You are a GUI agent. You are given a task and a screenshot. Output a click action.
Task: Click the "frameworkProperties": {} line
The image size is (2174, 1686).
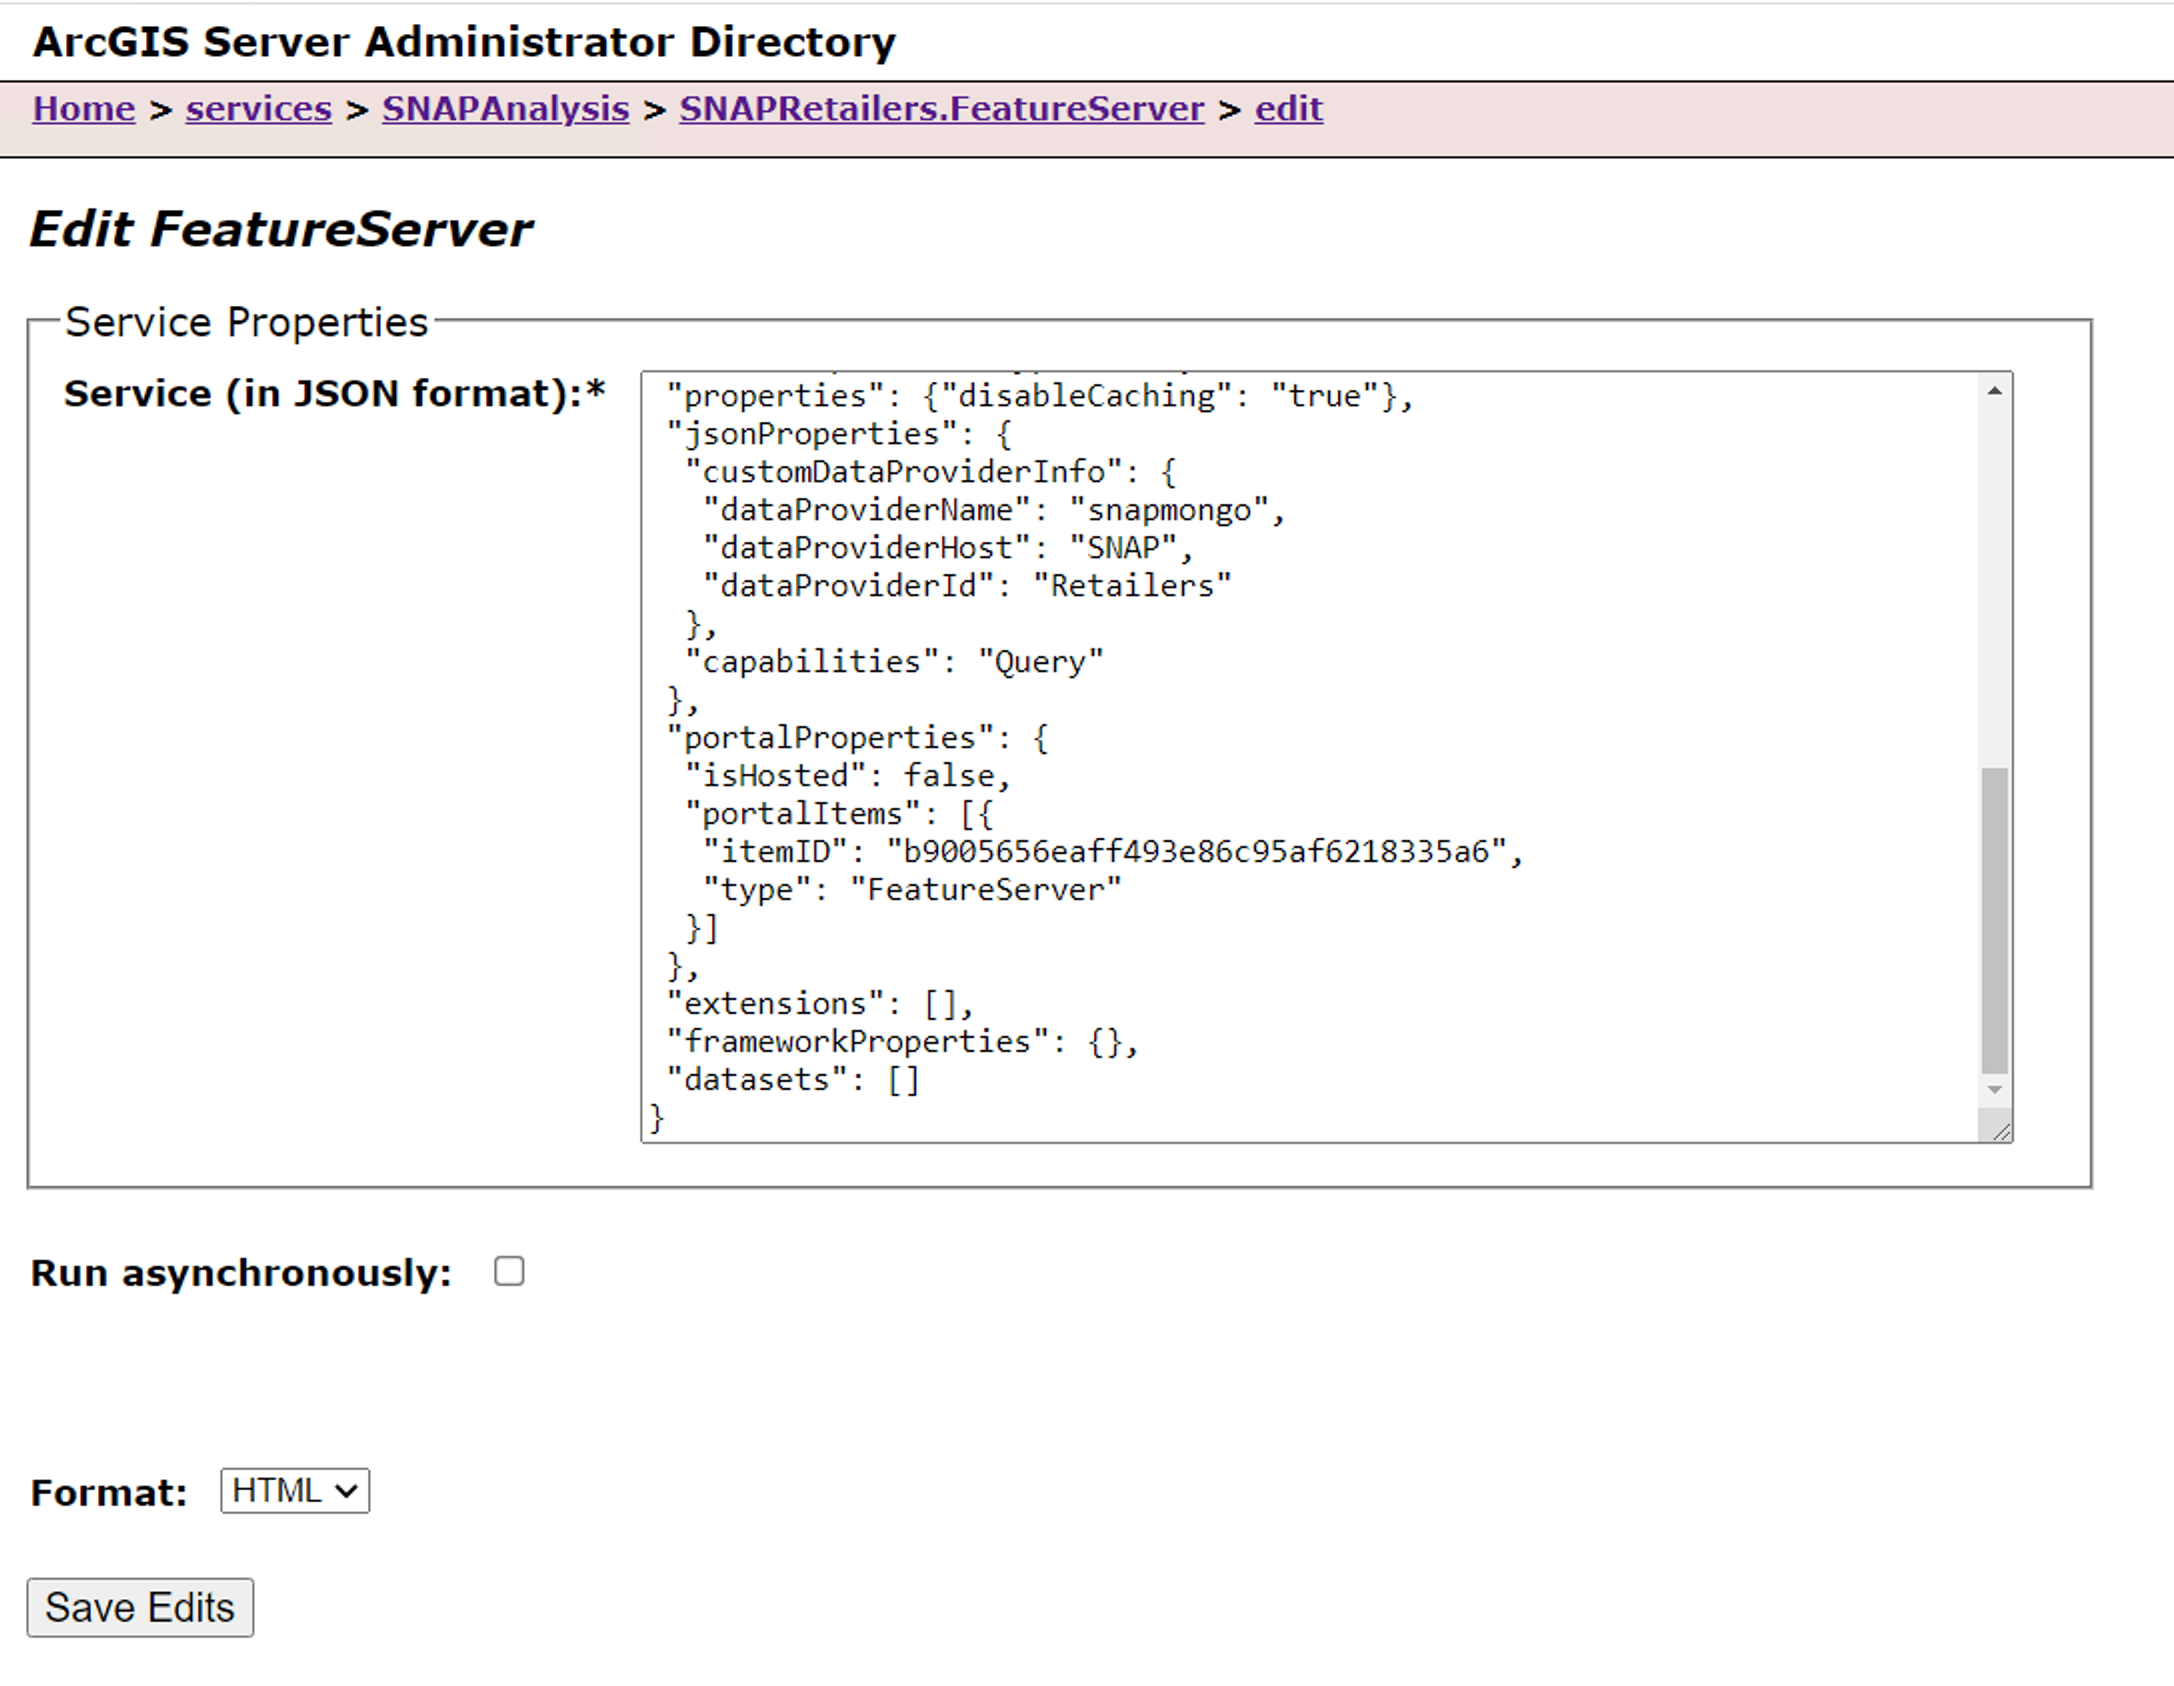click(903, 1042)
